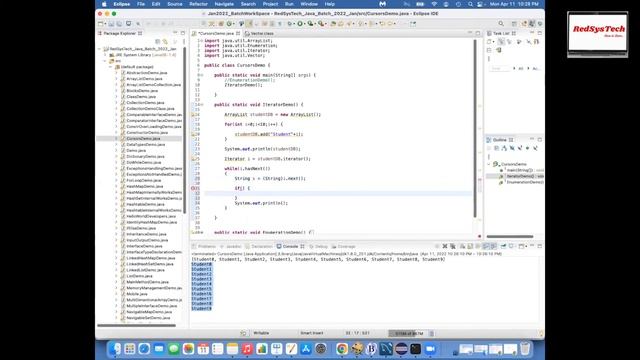Click Link with Editor in Package Explorer

(x=165, y=42)
